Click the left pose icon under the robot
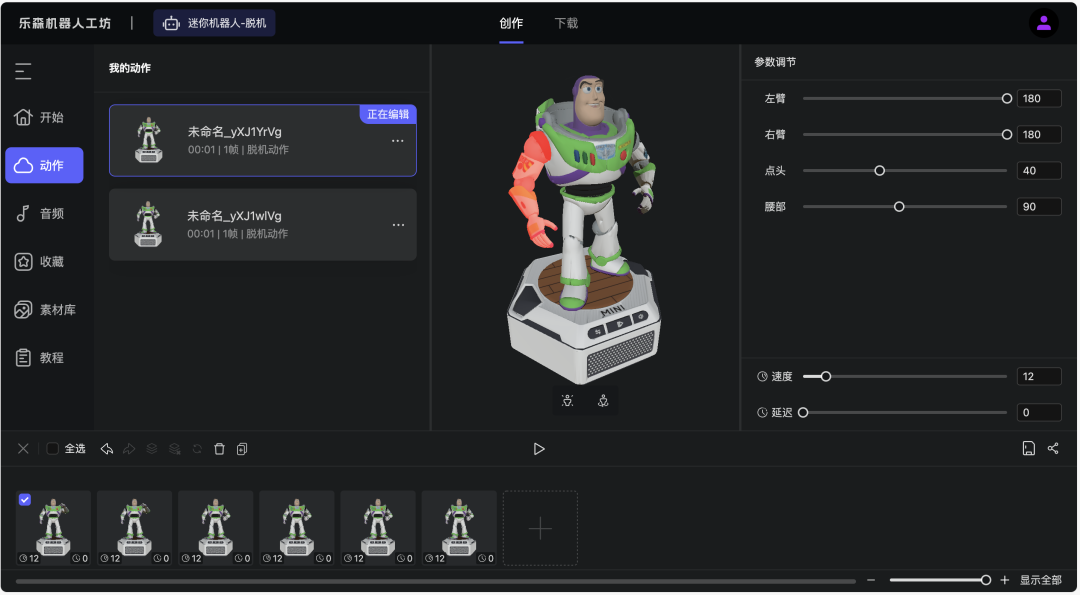 [568, 401]
